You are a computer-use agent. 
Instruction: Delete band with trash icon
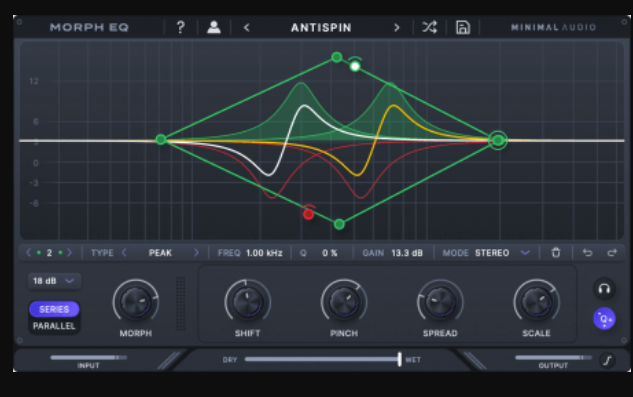[556, 253]
